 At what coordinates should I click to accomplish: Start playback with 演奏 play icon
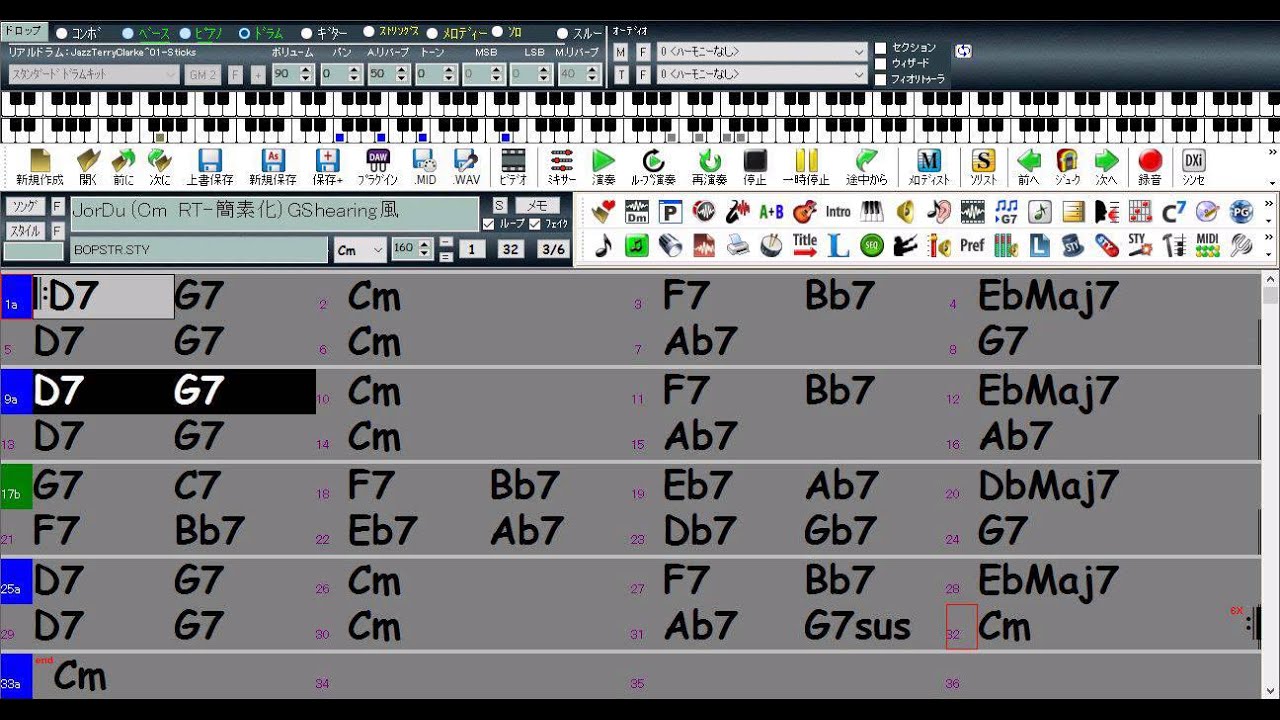604,167
